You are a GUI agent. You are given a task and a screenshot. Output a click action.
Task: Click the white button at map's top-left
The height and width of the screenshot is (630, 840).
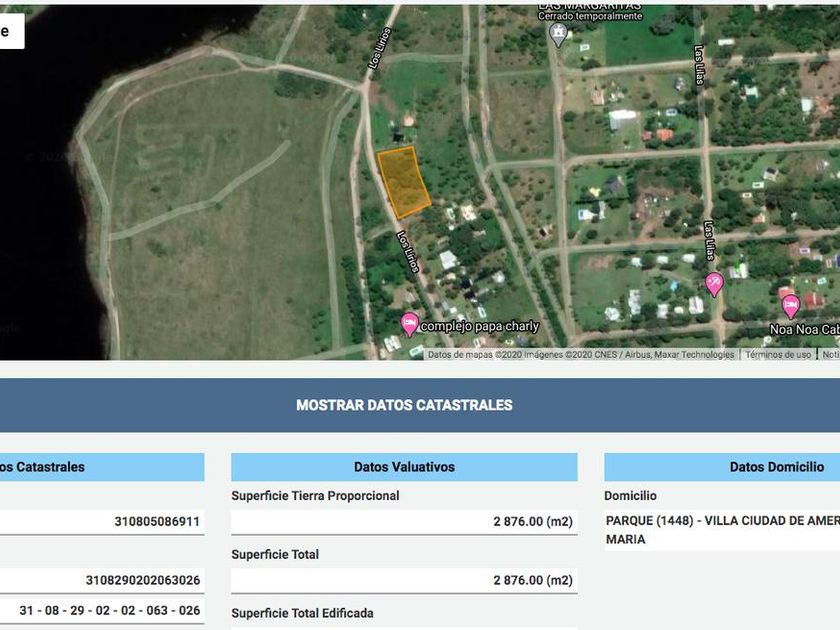click(11, 31)
